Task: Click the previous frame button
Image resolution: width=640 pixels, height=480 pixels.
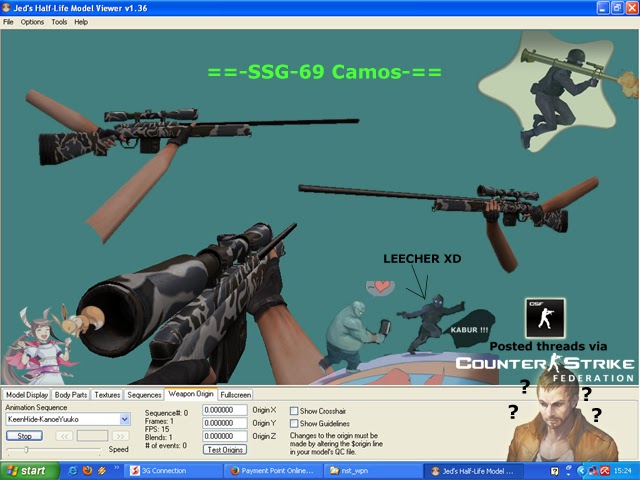Action: [64, 436]
